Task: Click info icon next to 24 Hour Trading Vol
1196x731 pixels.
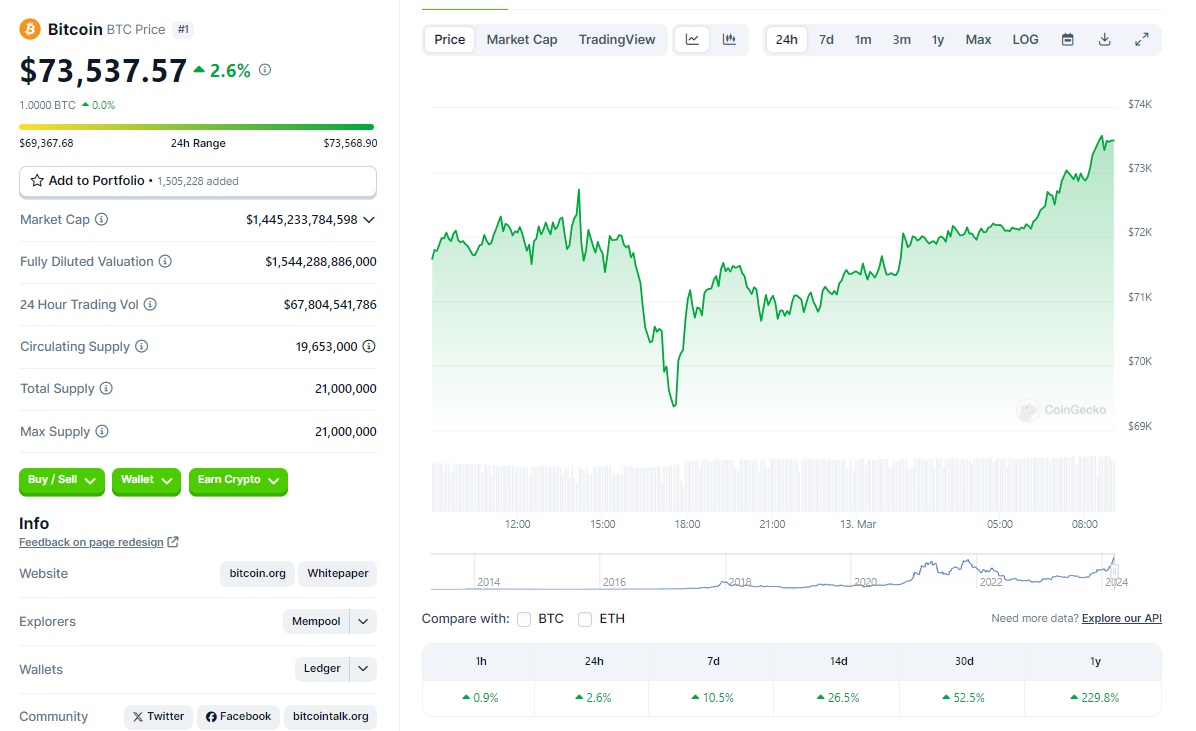Action: pos(150,304)
